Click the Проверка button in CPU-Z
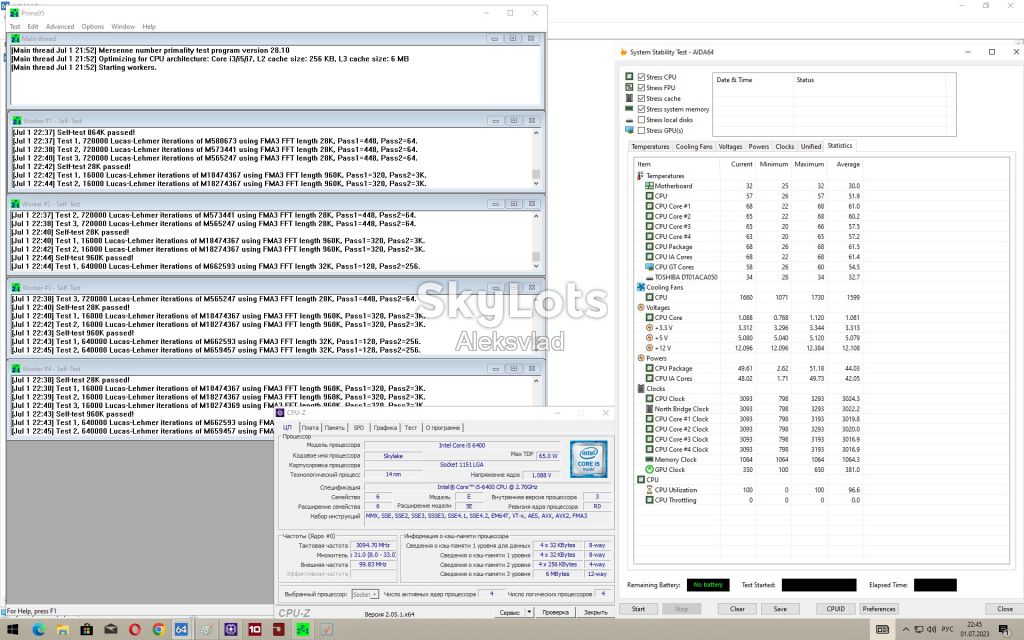Image resolution: width=1024 pixels, height=640 pixels. tap(555, 613)
